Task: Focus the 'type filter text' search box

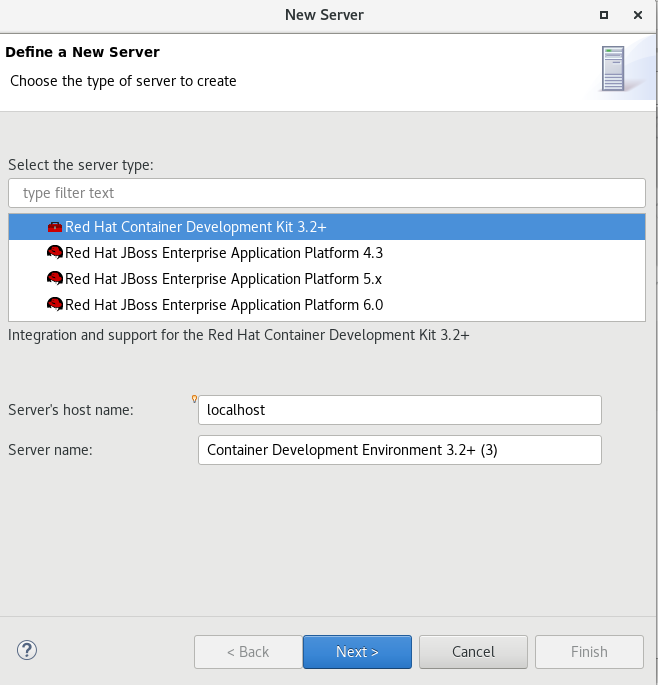Action: tap(327, 193)
